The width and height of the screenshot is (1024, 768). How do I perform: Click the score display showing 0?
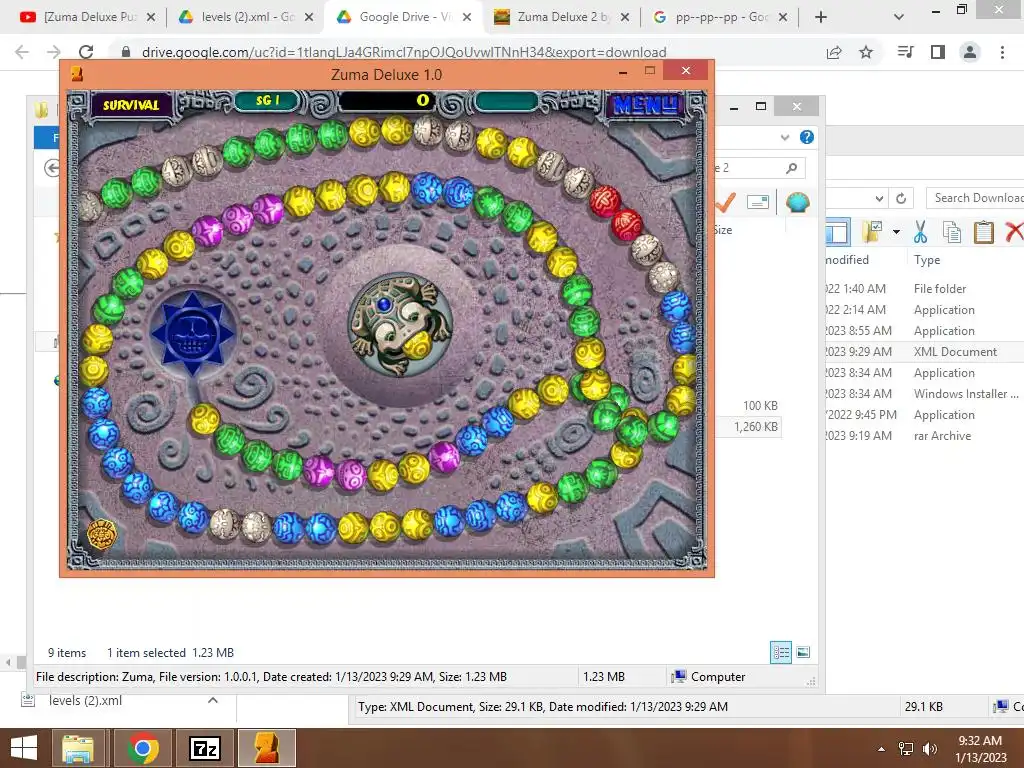pos(387,101)
